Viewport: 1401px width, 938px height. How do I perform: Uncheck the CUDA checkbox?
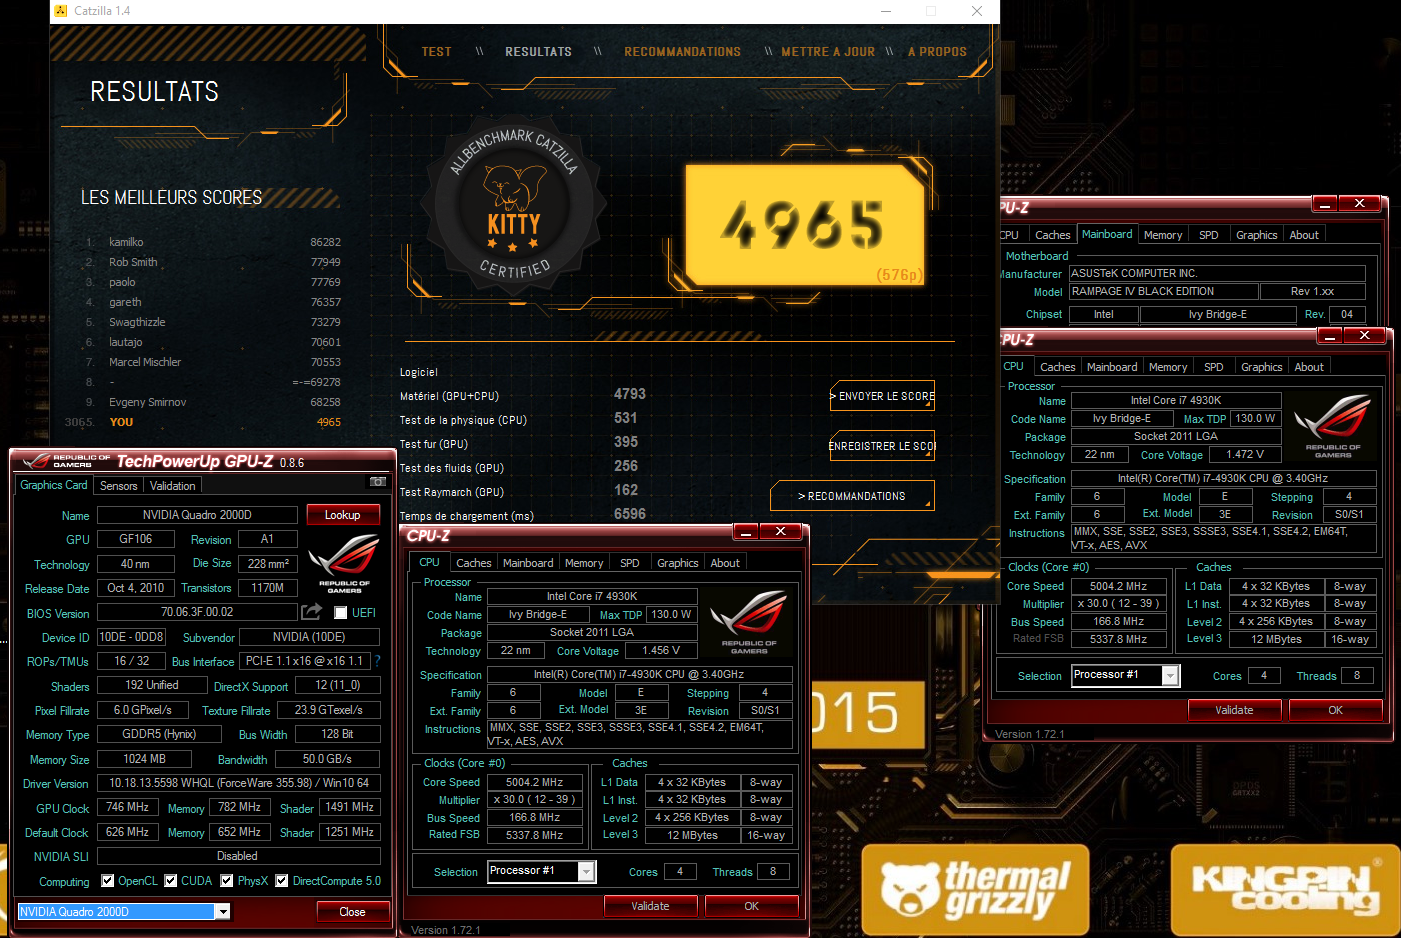pyautogui.click(x=171, y=881)
